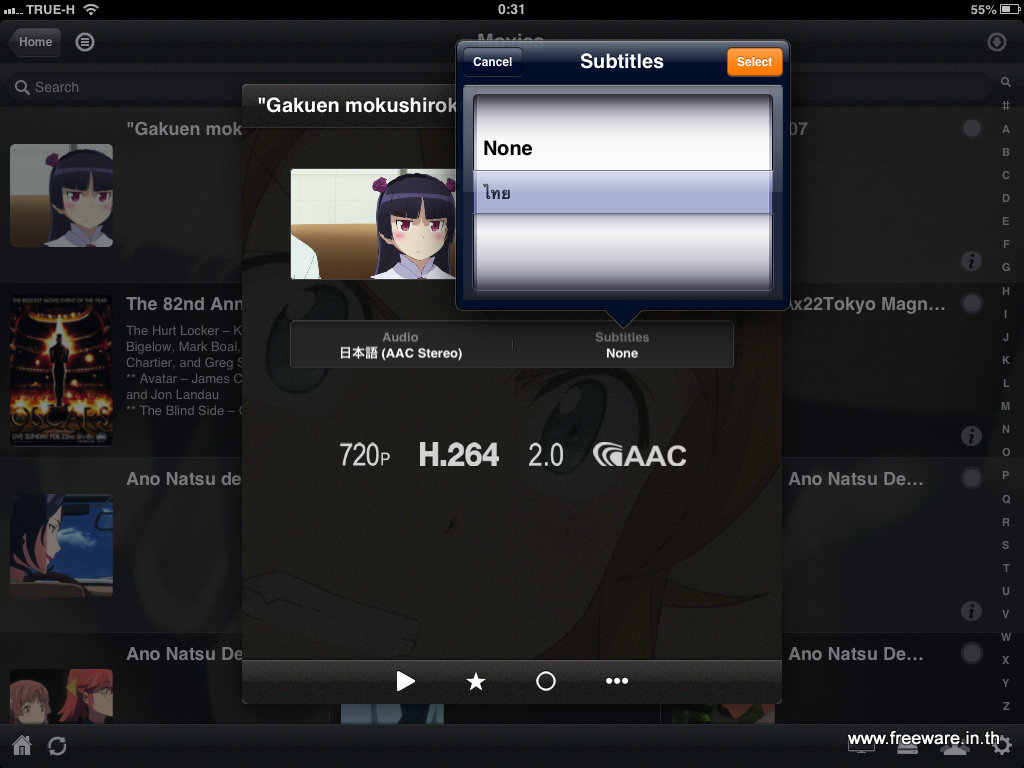Choose None in the subtitle picker

[x=622, y=148]
